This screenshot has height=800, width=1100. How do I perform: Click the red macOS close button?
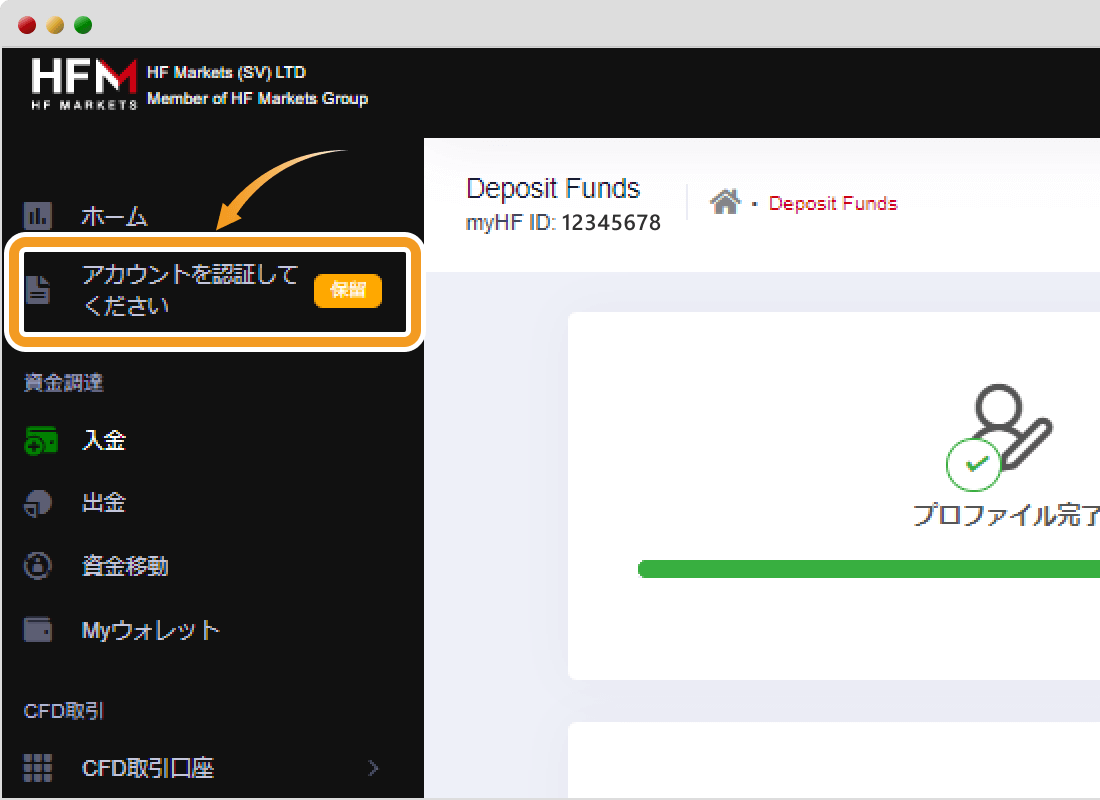click(x=27, y=25)
